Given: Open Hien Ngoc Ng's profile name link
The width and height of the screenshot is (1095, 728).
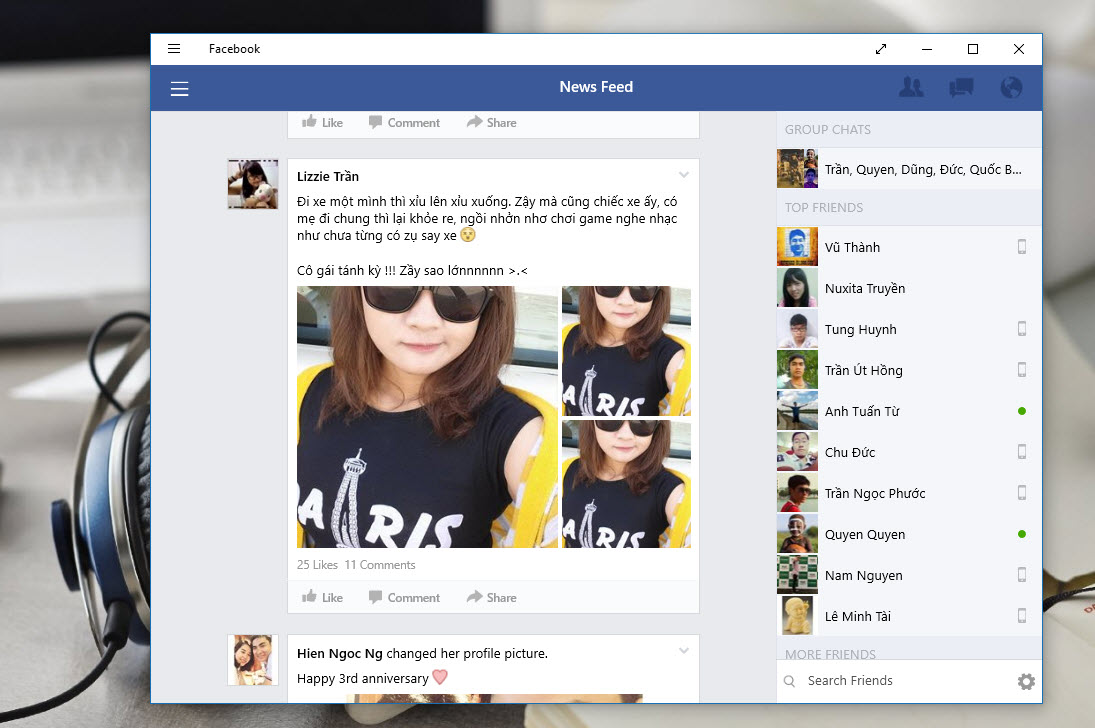Looking at the screenshot, I should pos(340,654).
